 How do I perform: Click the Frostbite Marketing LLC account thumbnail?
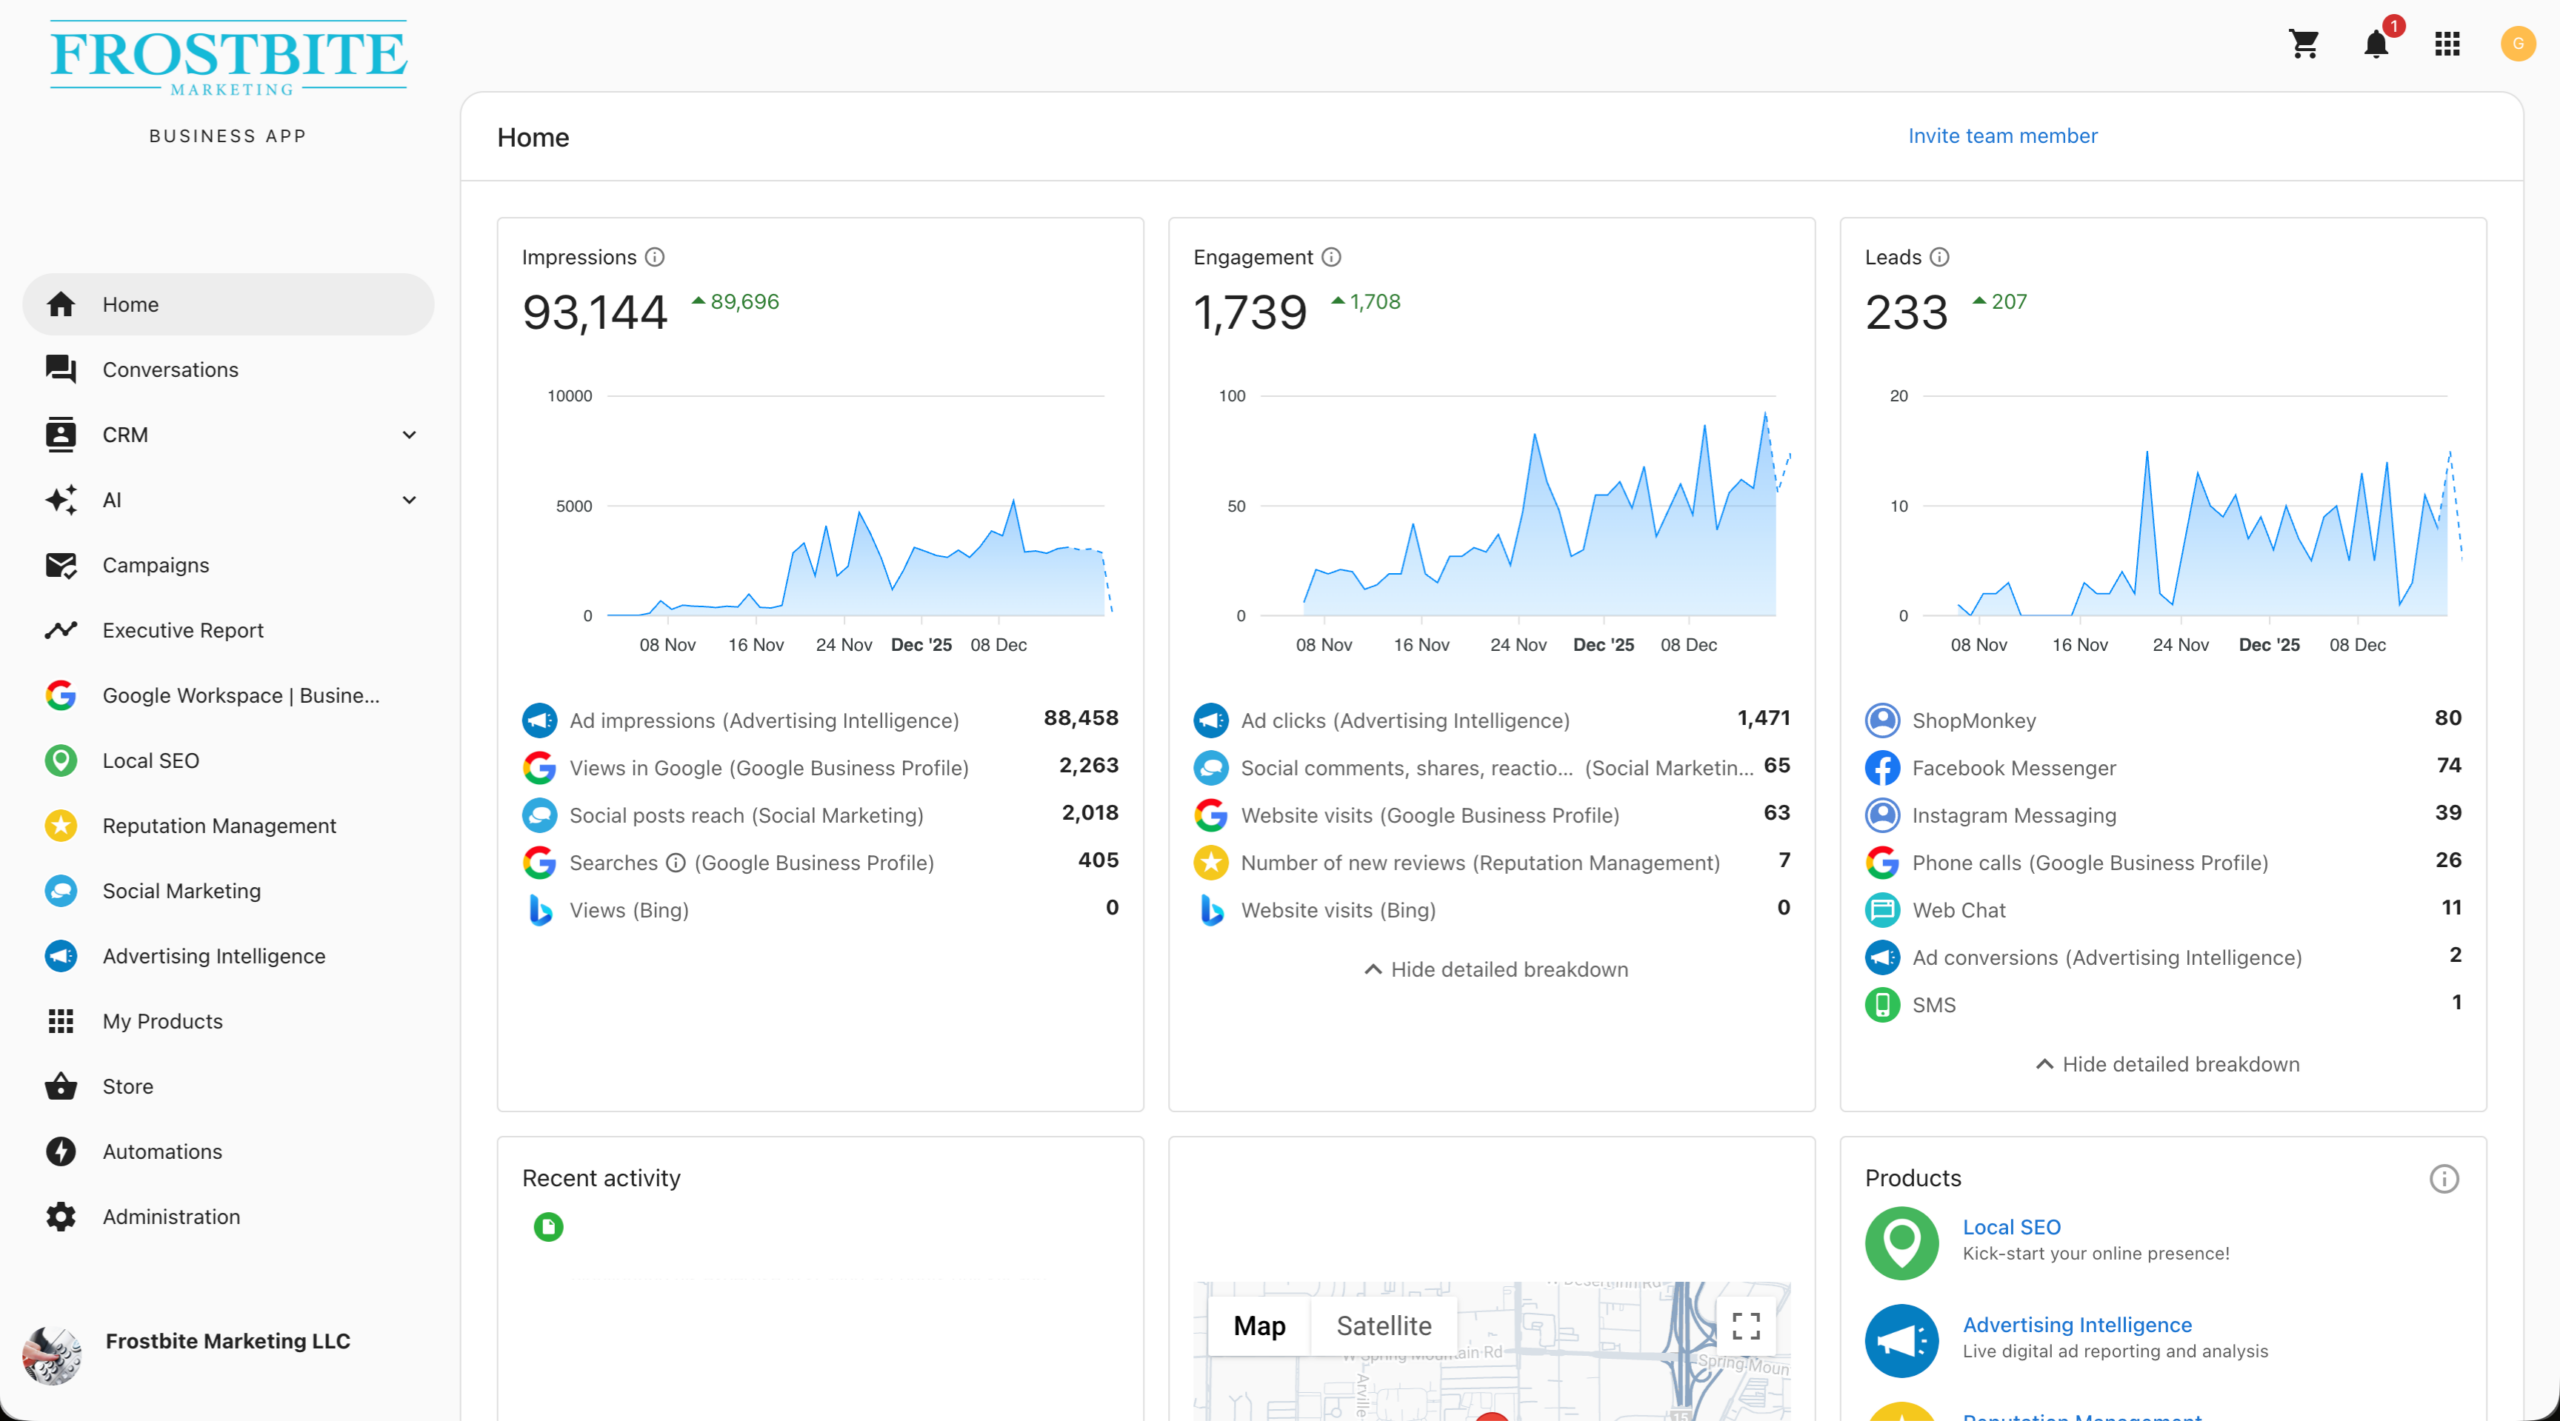tap(52, 1355)
